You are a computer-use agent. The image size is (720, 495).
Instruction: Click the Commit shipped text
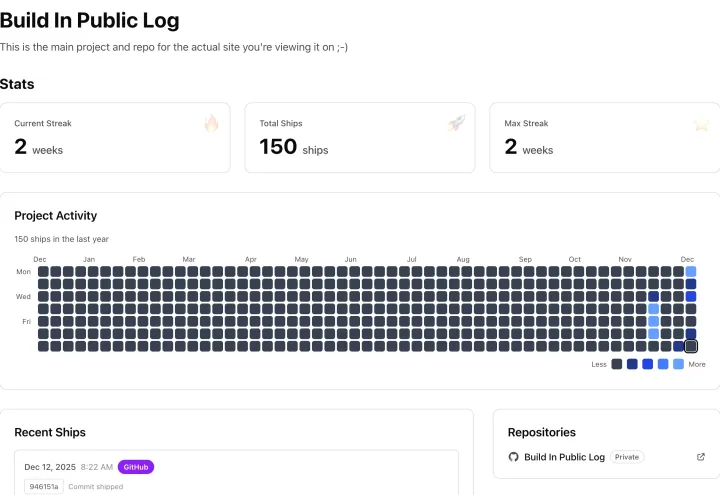(96, 487)
